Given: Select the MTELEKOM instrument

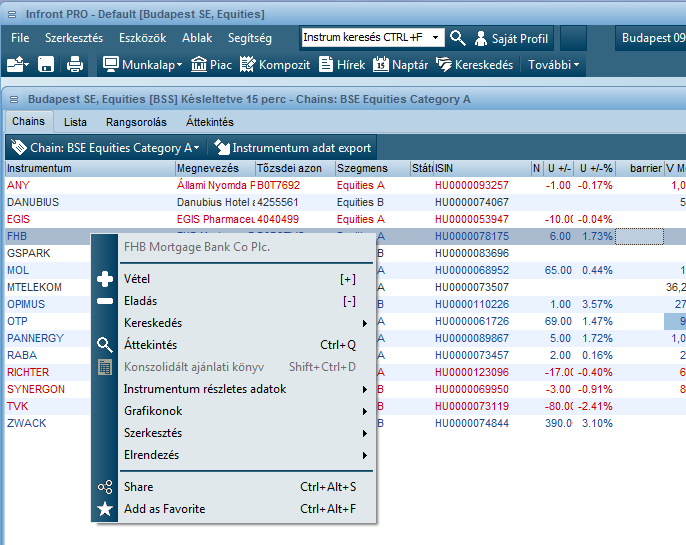Looking at the screenshot, I should click(34, 287).
